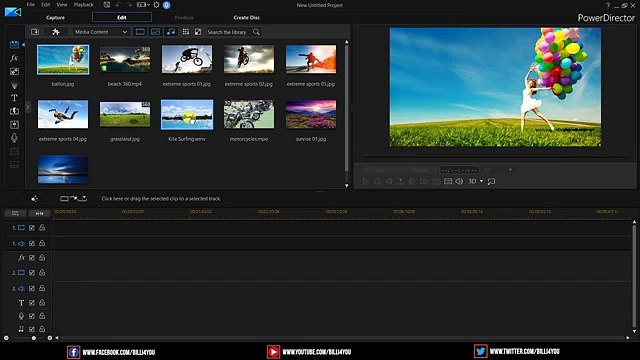Screen dimensions: 640x360
Task: Open the Playback menu
Action: (84, 5)
